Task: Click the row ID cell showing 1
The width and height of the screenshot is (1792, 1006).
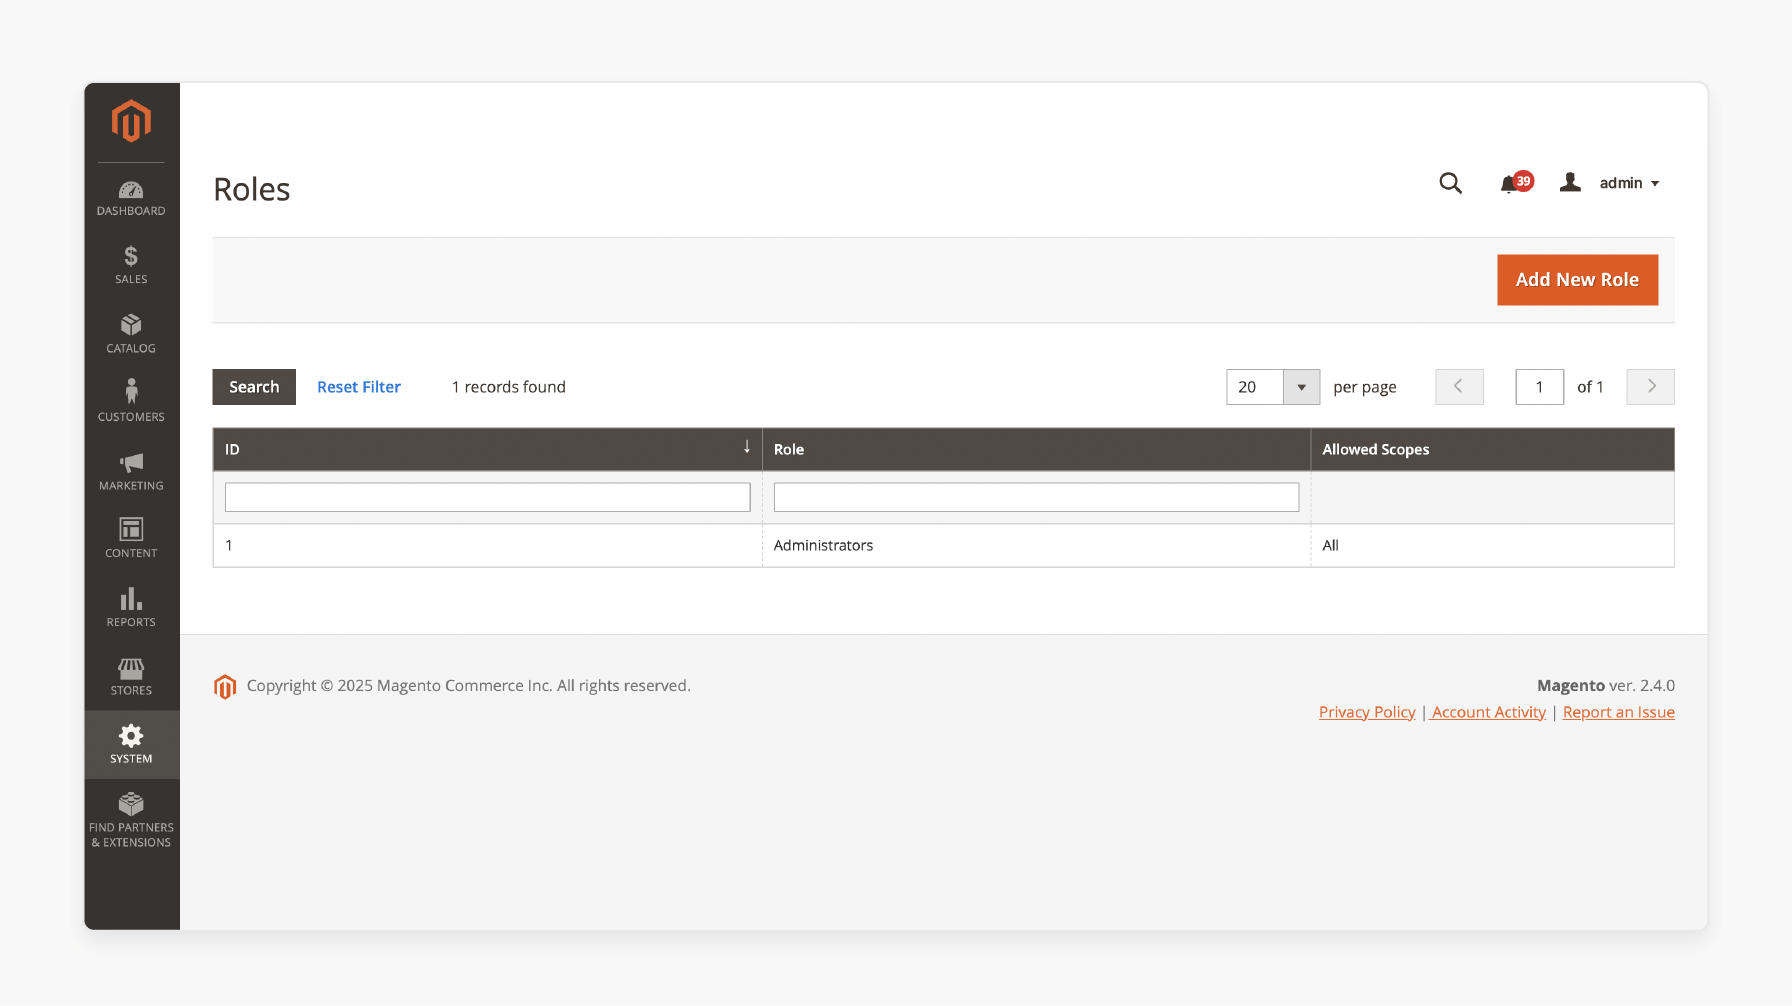Action: pos(487,545)
